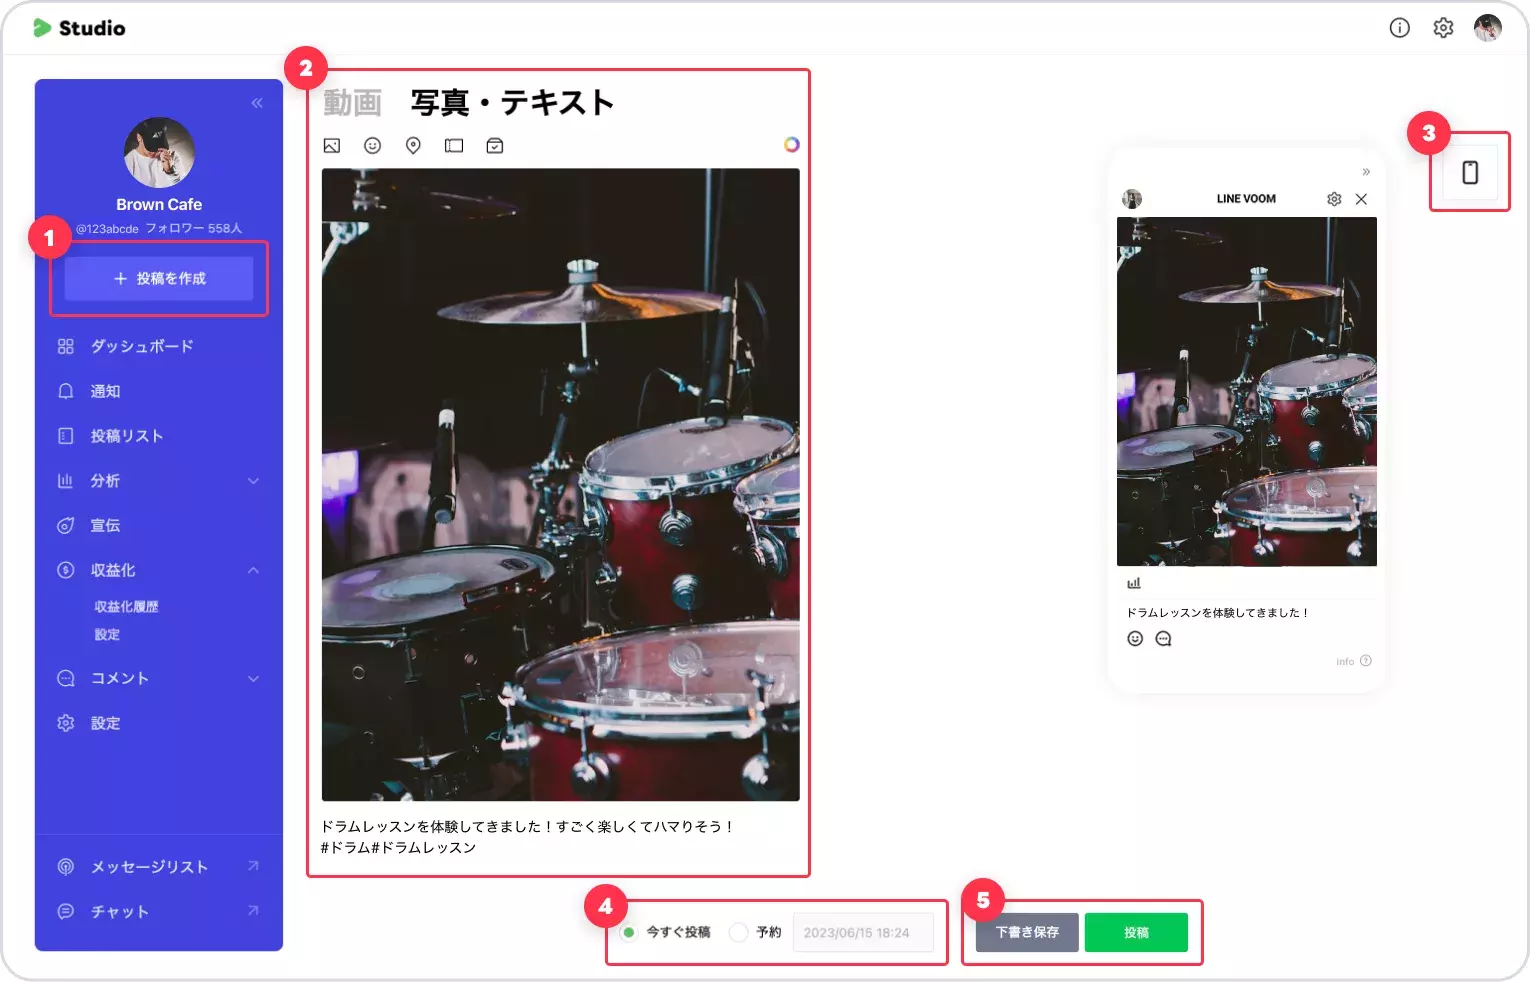The width and height of the screenshot is (1530, 982).
Task: Toggle the mobile preview phone icon
Action: click(x=1469, y=172)
